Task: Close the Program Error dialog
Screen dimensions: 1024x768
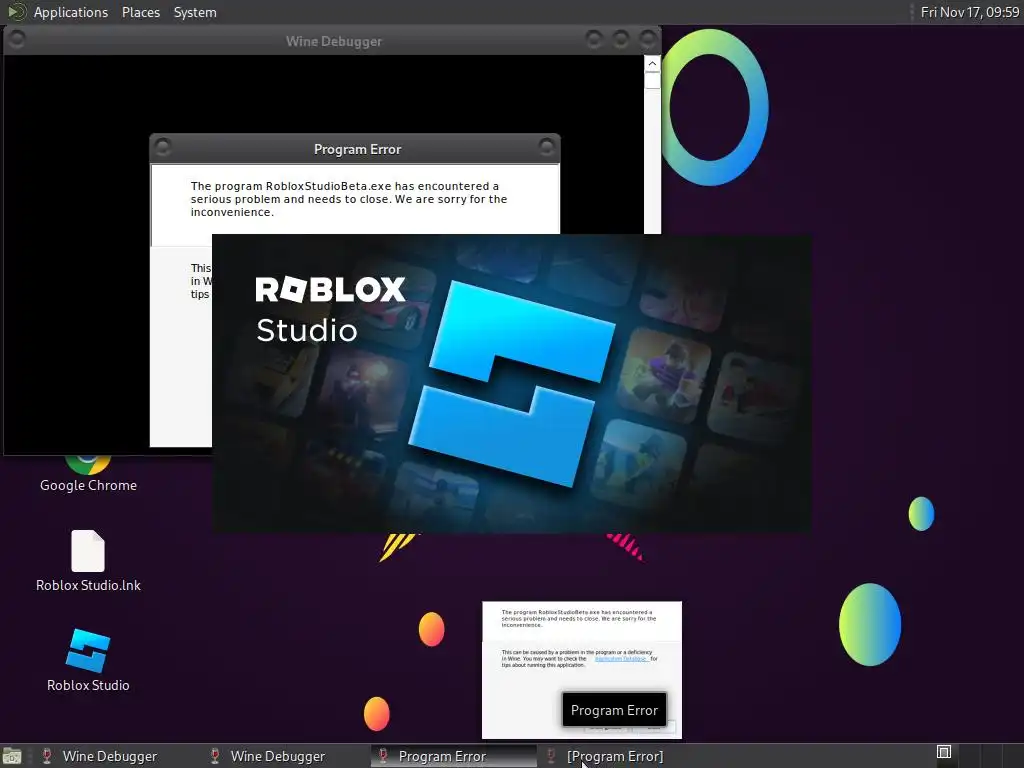Action: click(546, 147)
